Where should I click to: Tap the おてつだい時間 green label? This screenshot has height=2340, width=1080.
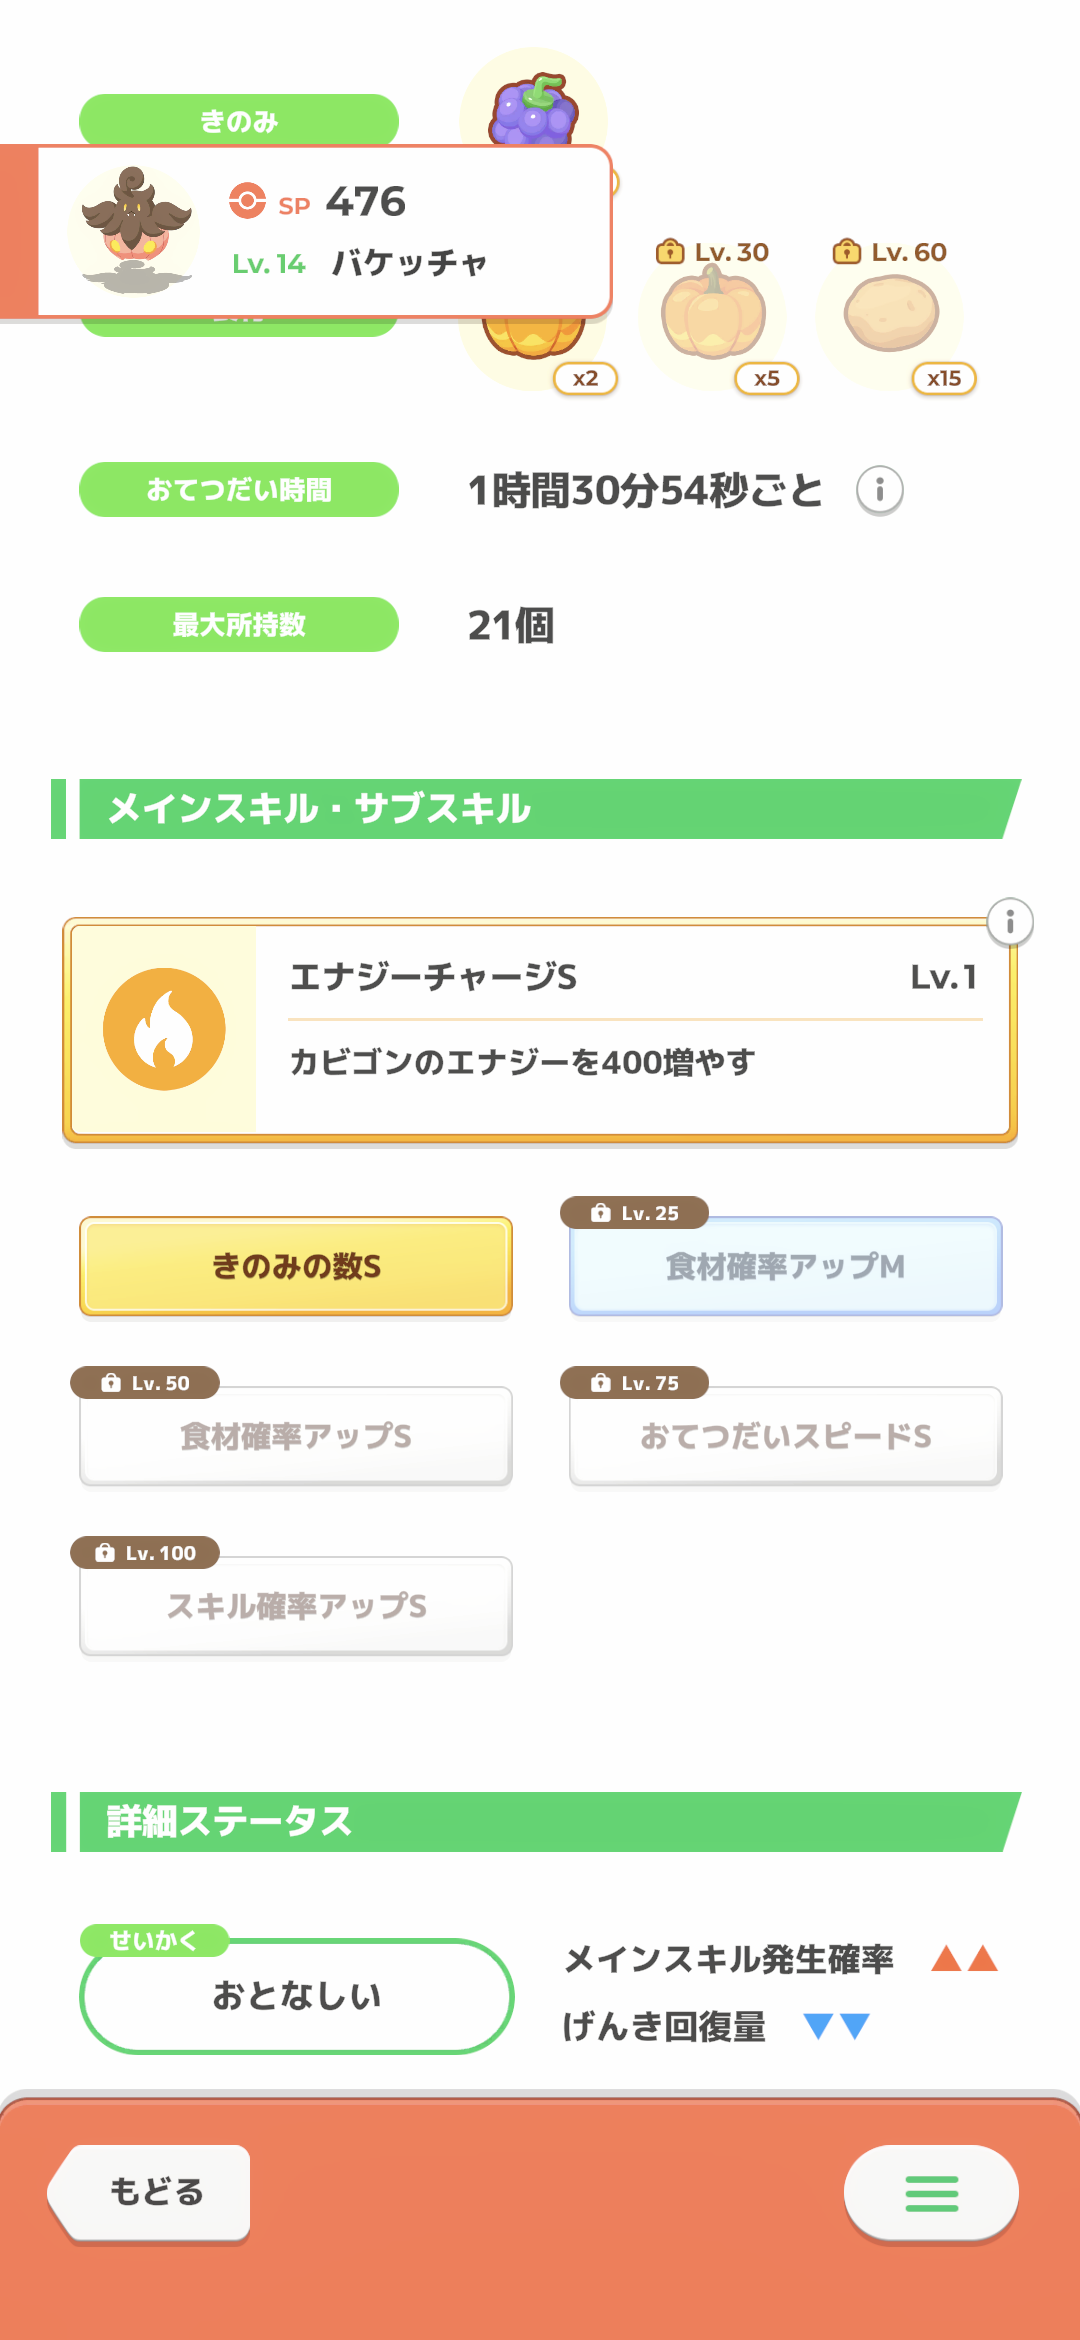click(239, 490)
